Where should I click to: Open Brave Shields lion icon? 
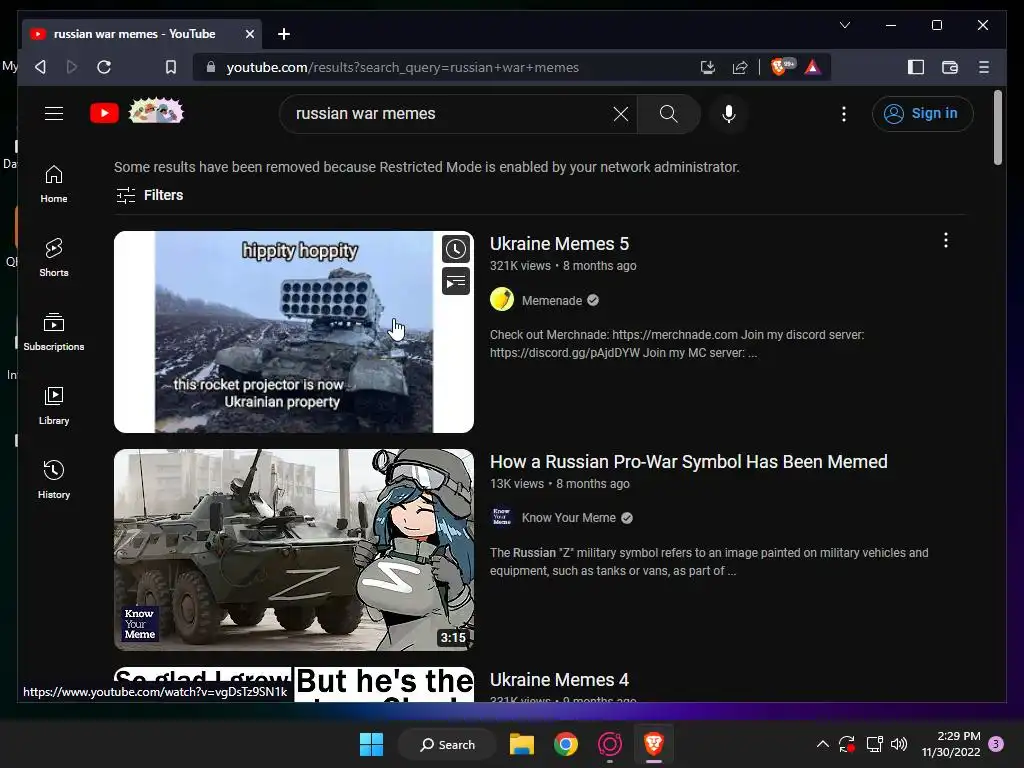pos(781,67)
